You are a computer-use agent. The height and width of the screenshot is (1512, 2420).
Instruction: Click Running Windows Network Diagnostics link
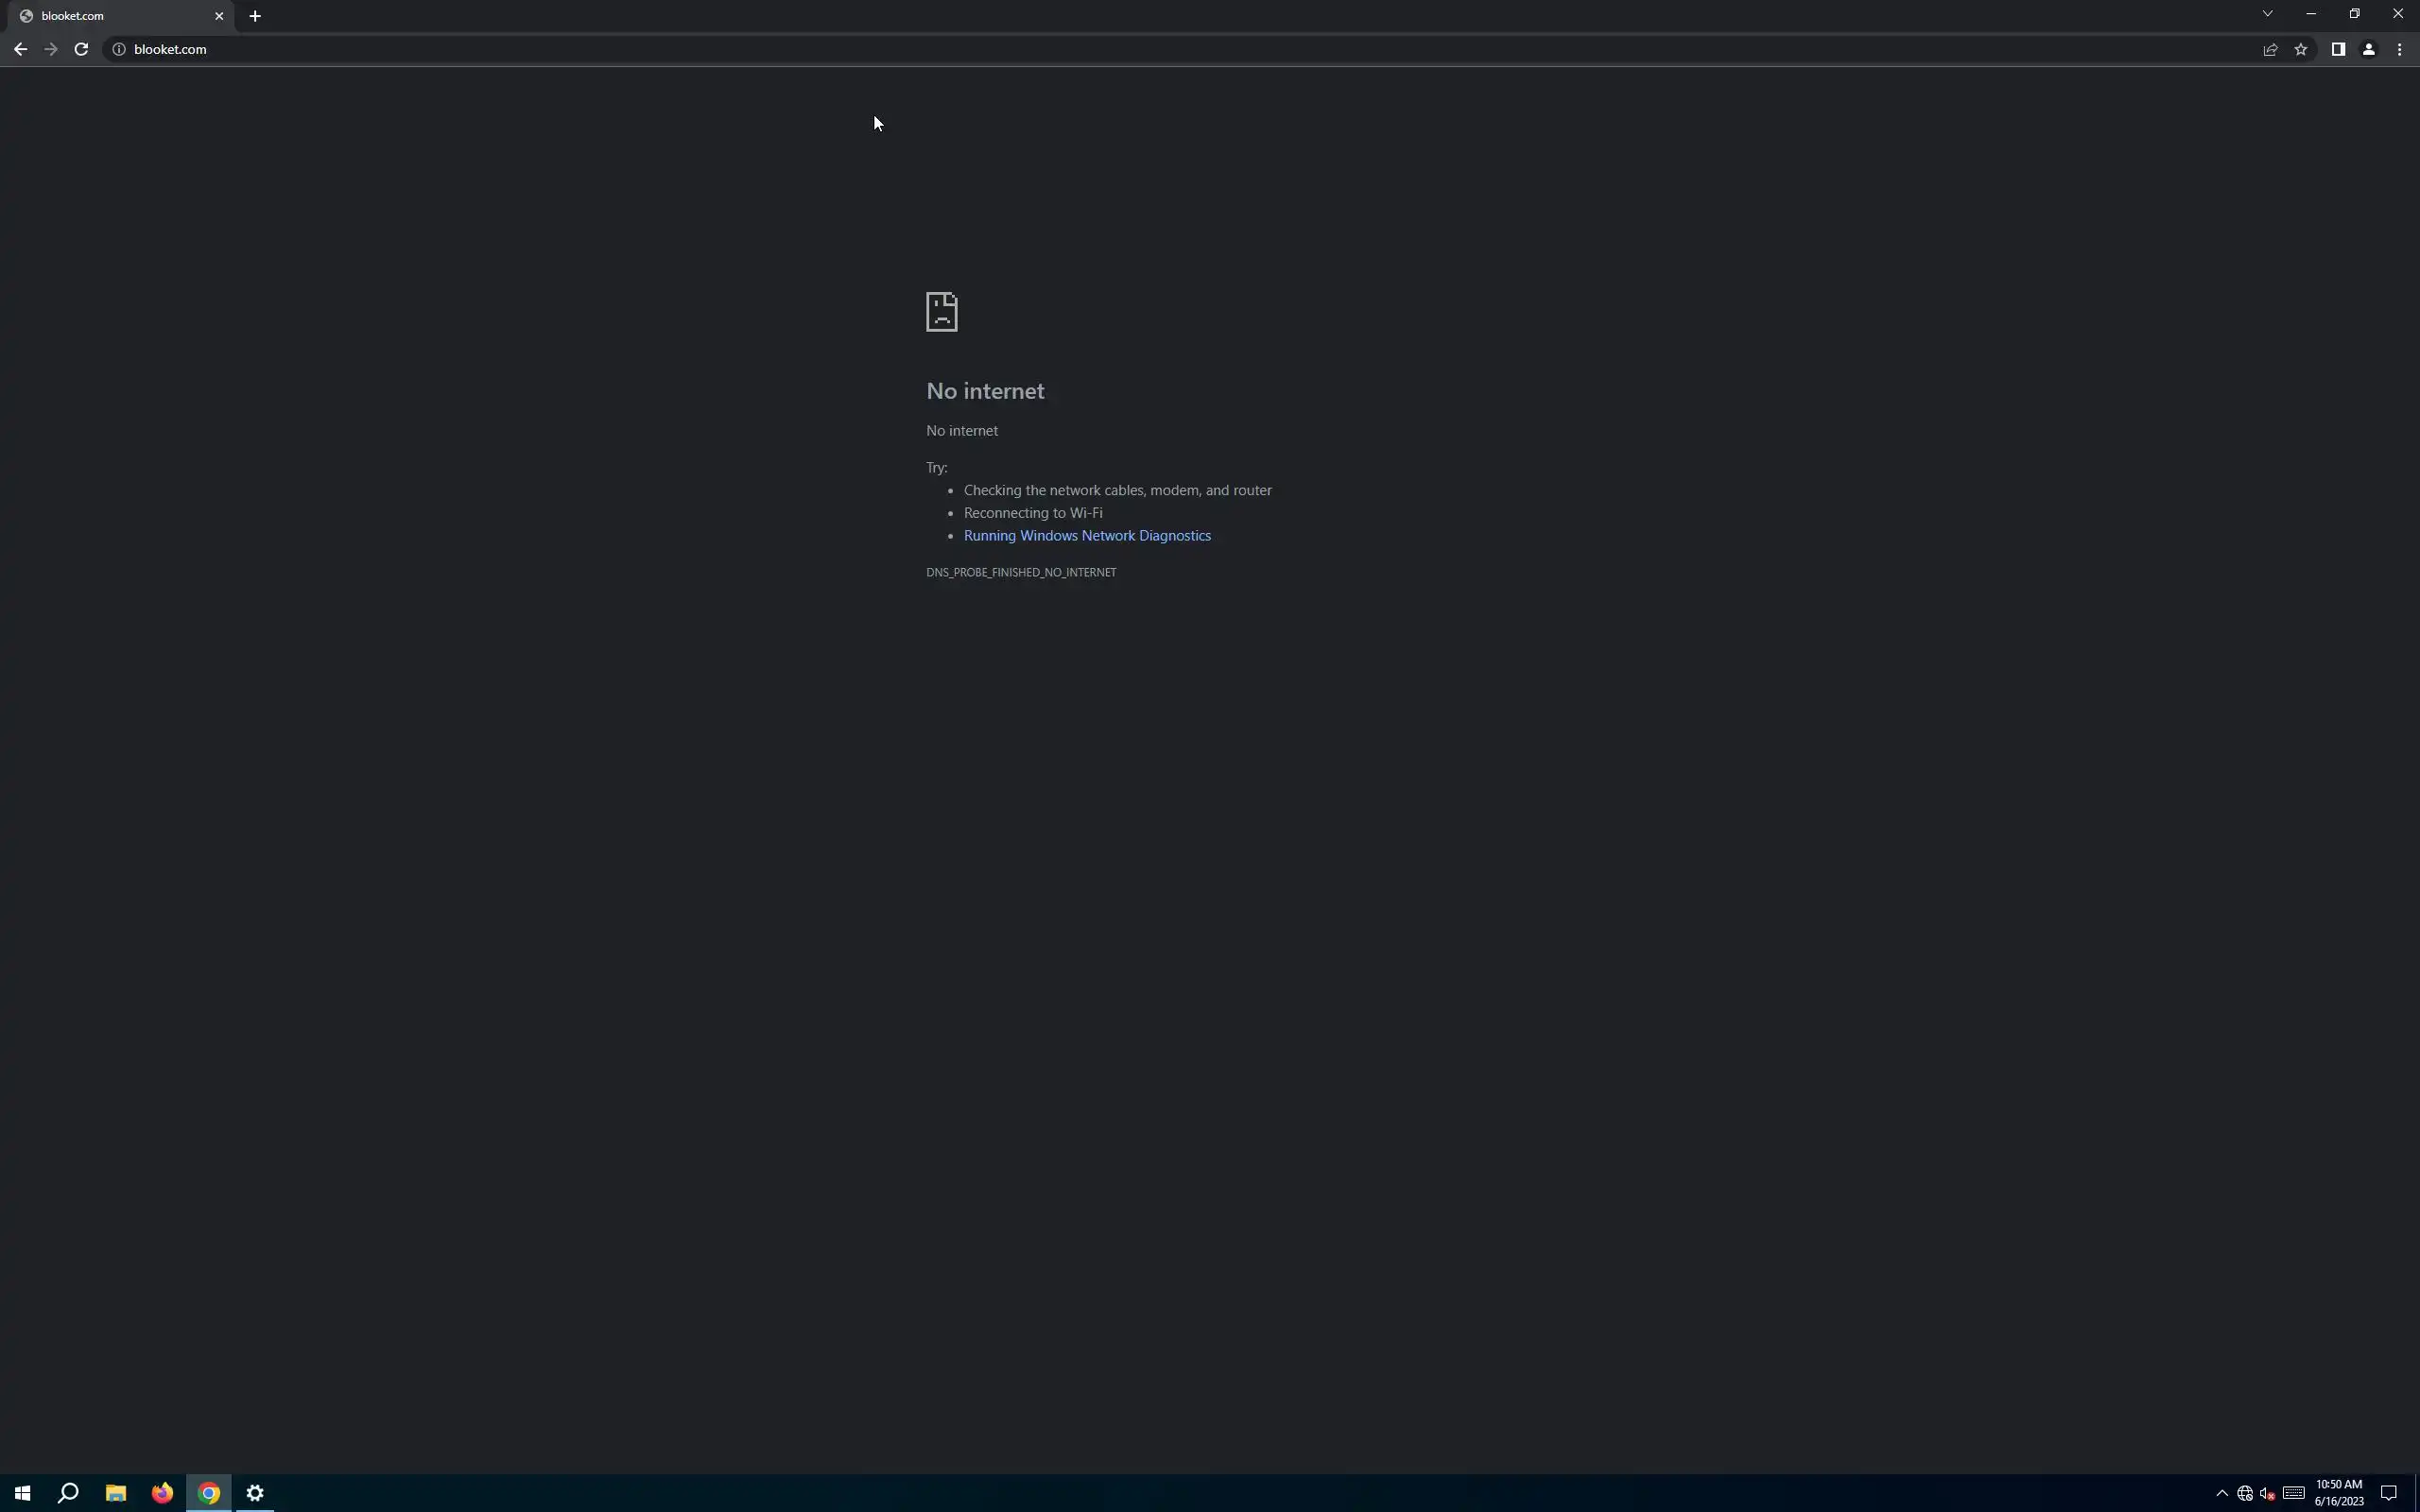tap(1087, 536)
